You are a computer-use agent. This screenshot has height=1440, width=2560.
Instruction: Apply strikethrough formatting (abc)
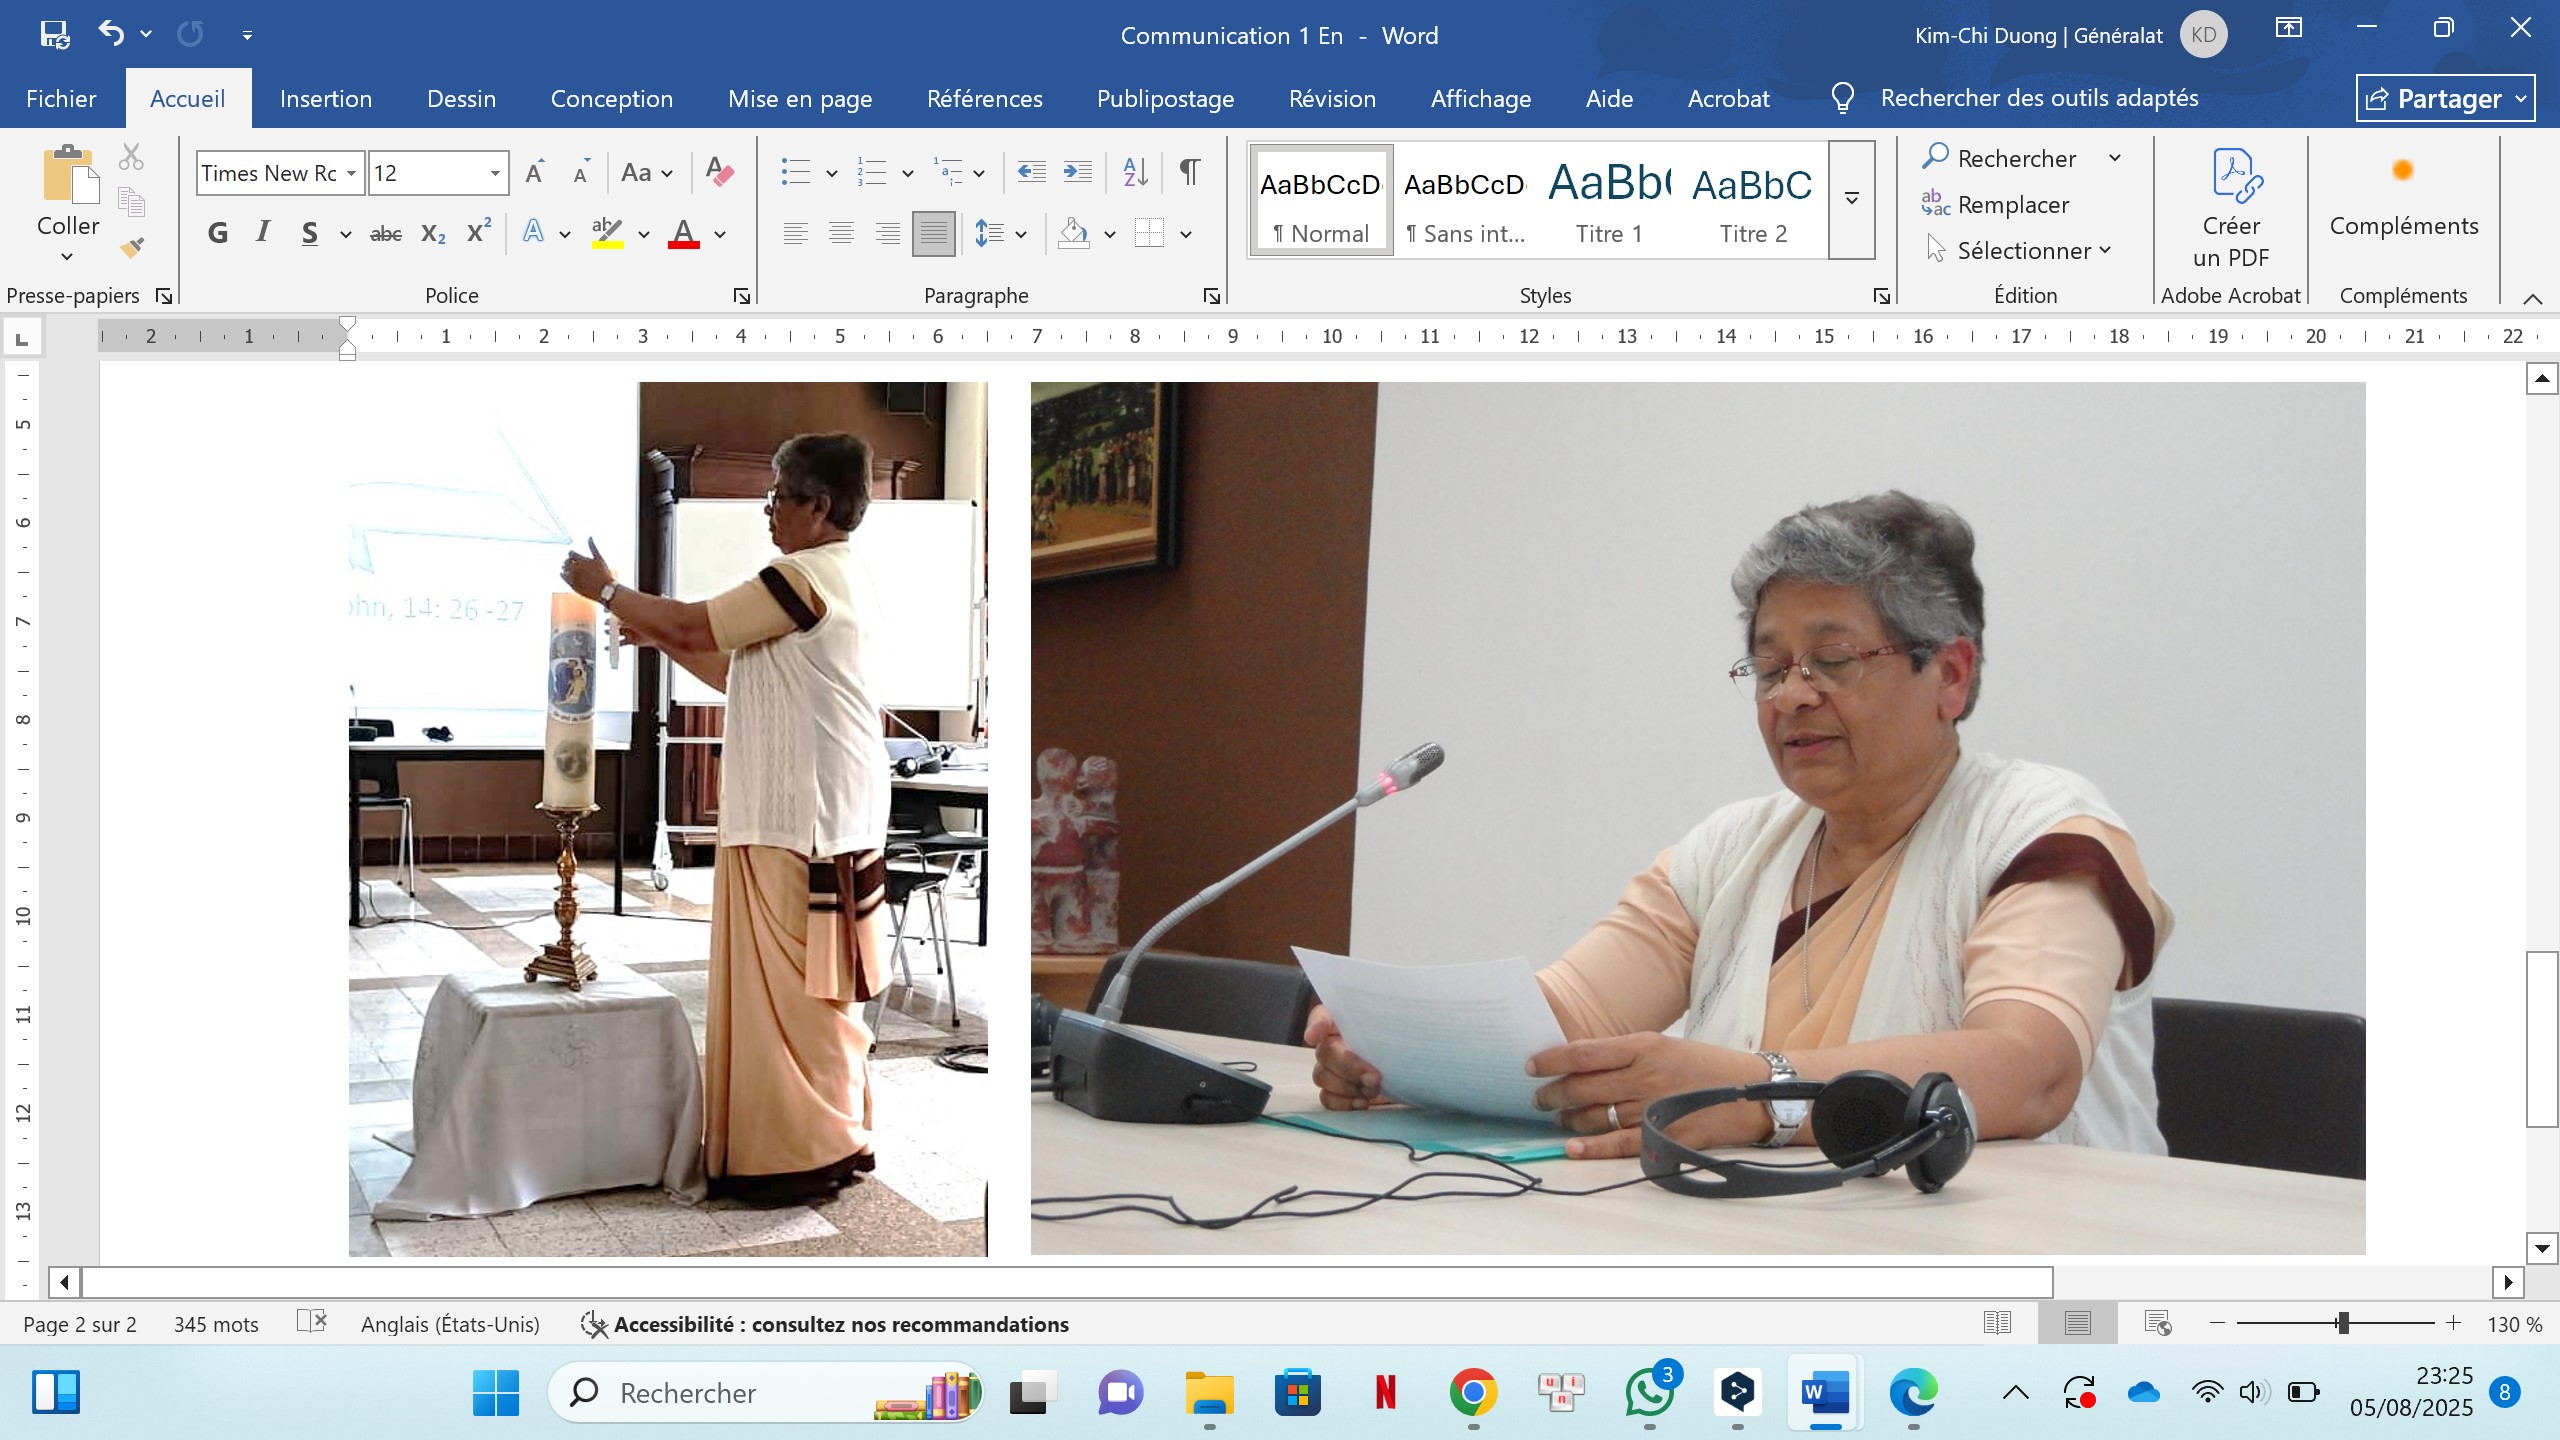(x=385, y=234)
